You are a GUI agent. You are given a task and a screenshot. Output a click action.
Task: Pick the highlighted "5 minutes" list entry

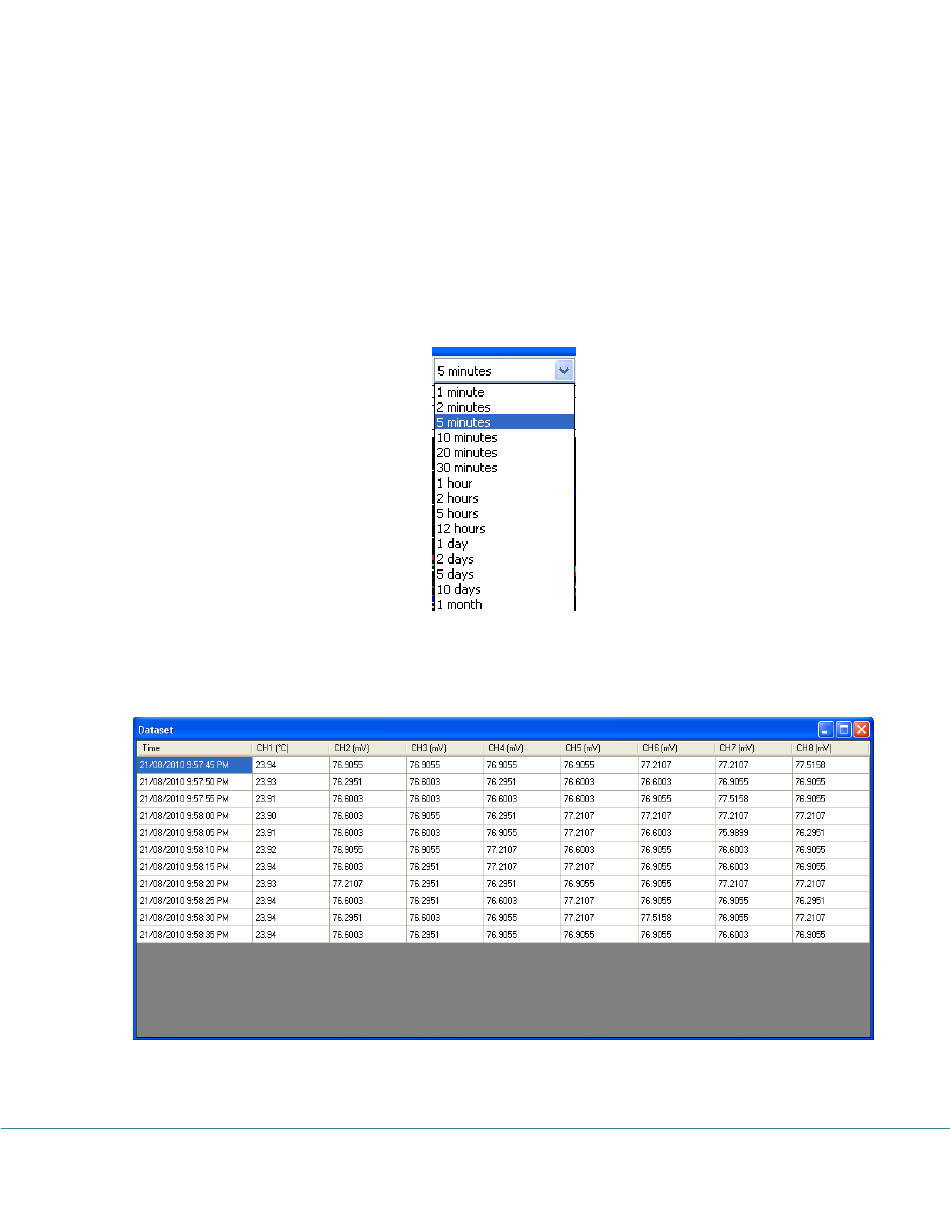pyautogui.click(x=504, y=422)
